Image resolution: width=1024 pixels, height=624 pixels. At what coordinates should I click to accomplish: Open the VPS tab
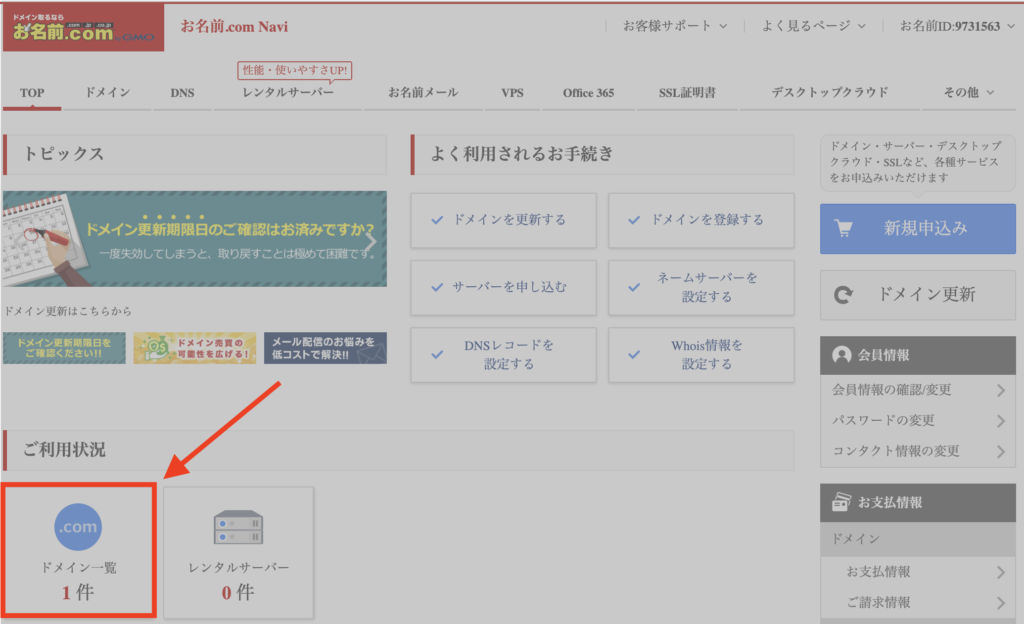coord(513,93)
